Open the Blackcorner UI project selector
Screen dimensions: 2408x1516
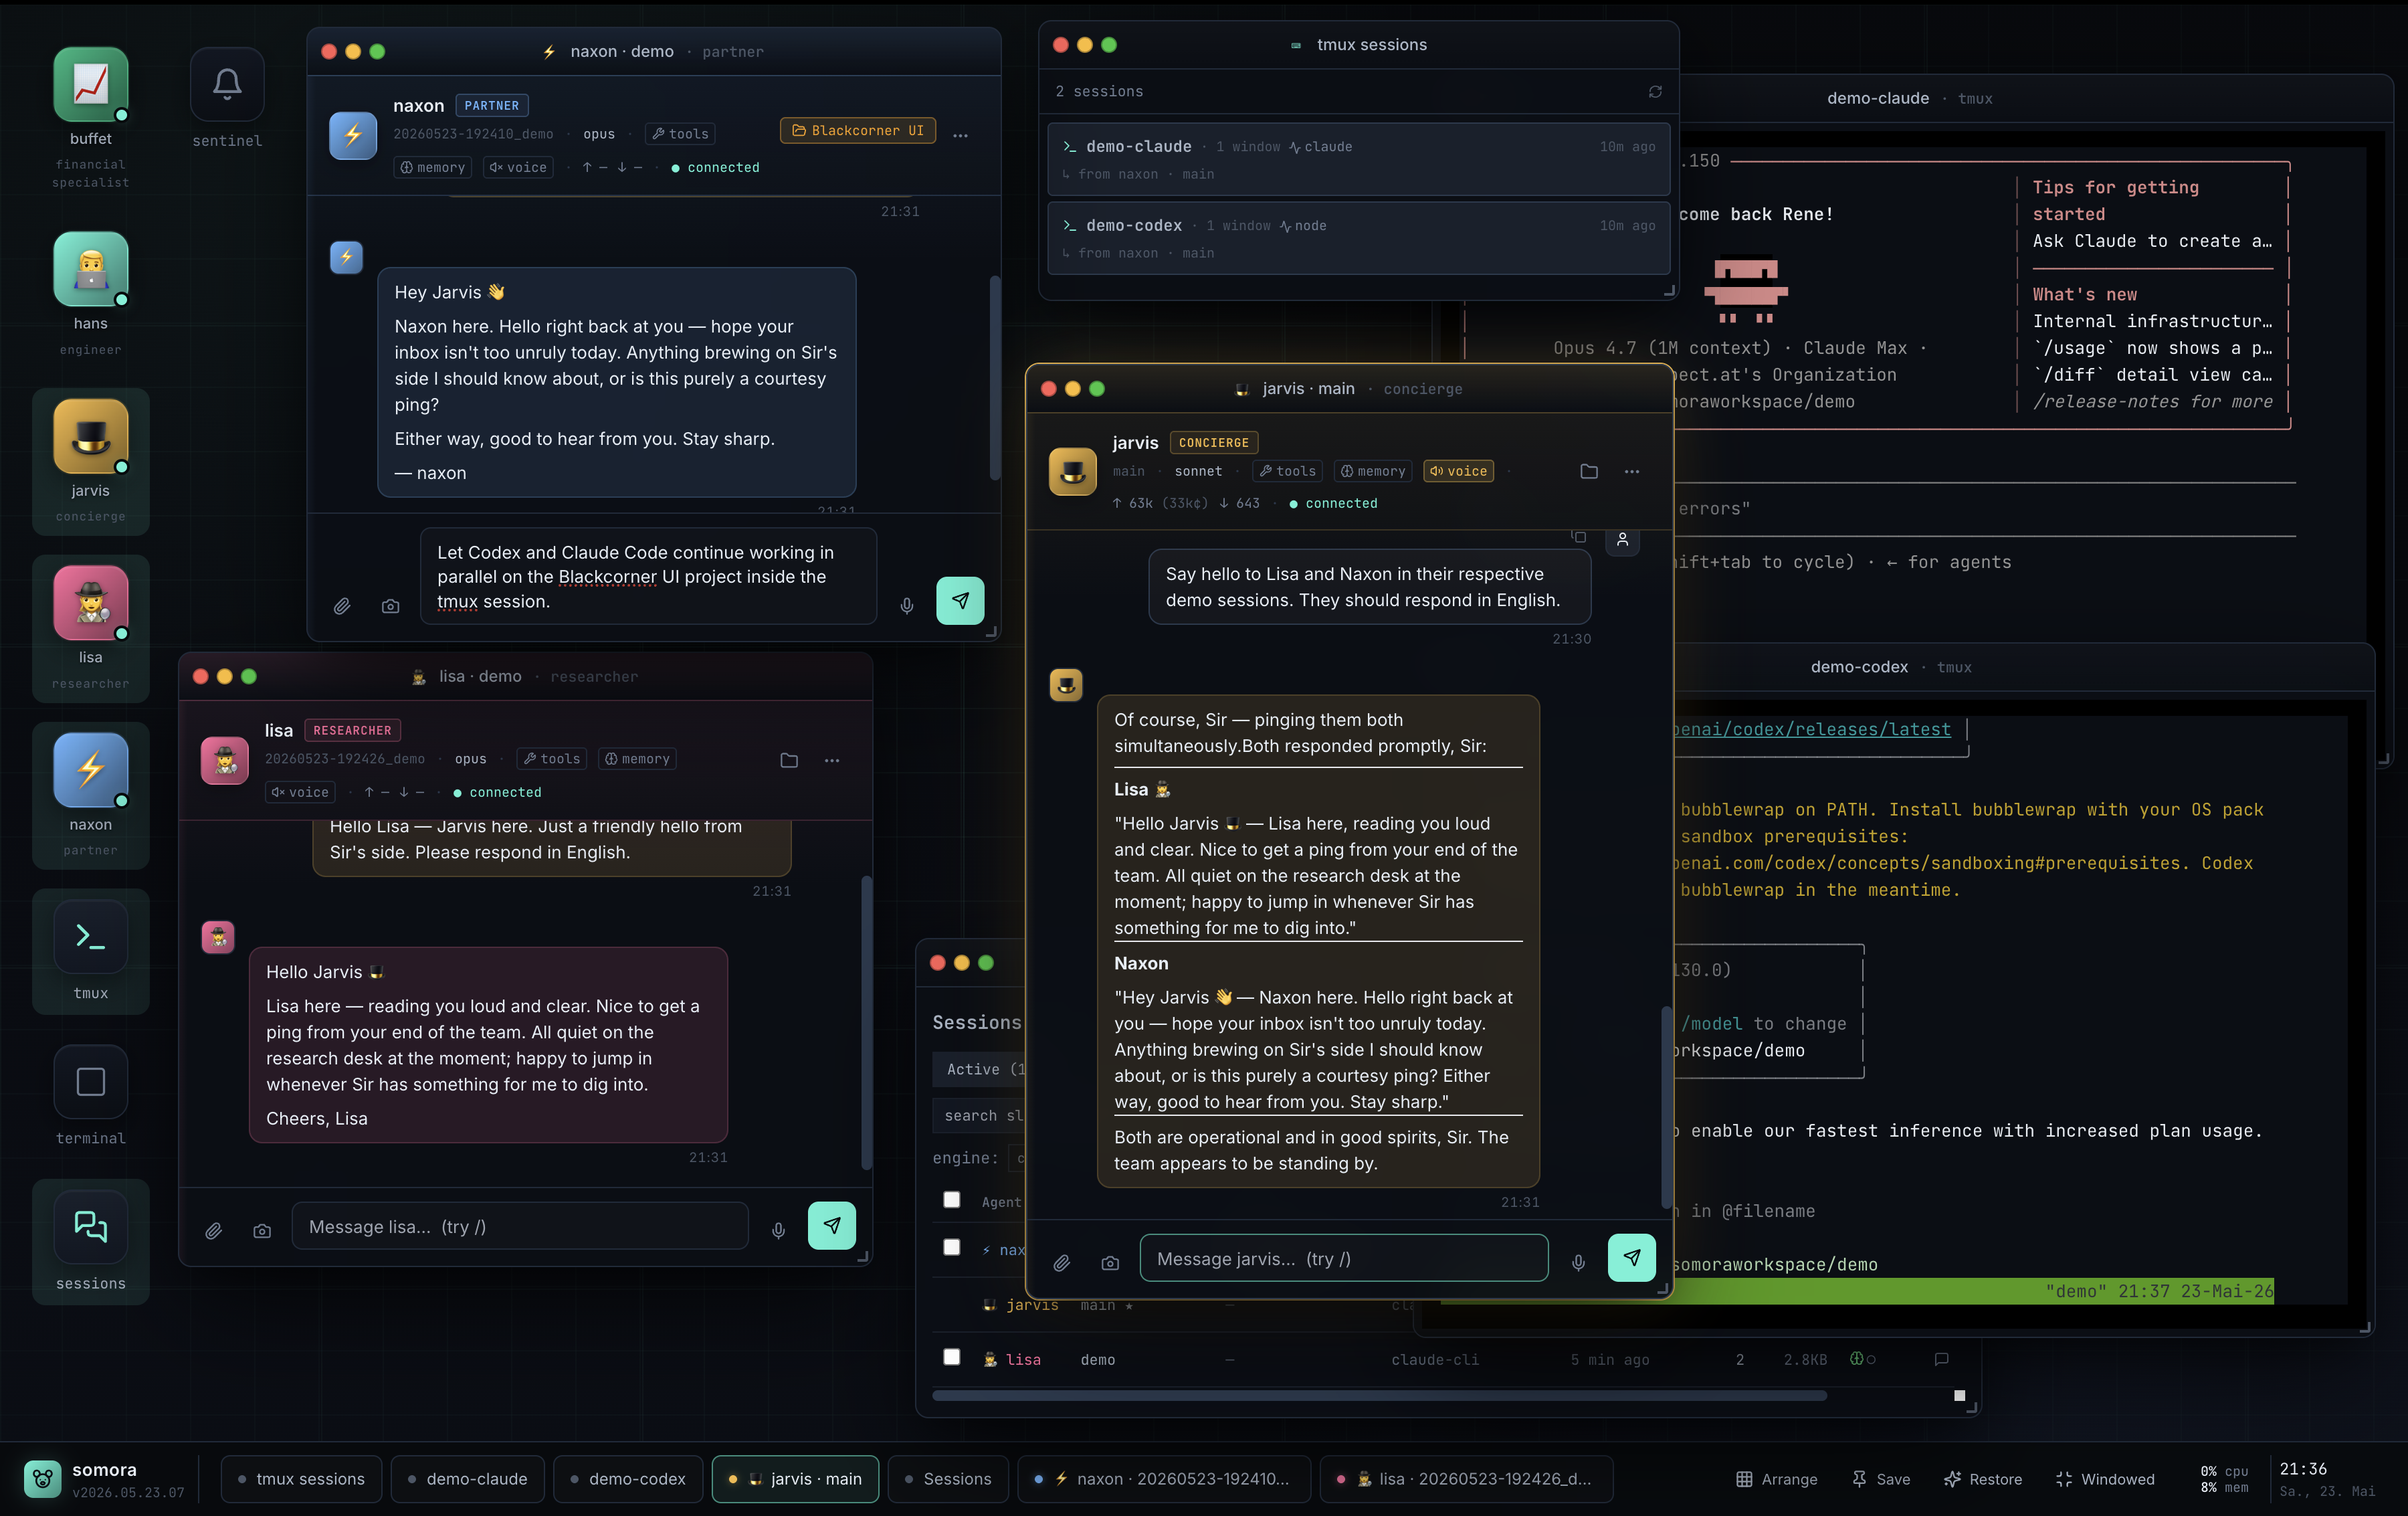coord(858,131)
